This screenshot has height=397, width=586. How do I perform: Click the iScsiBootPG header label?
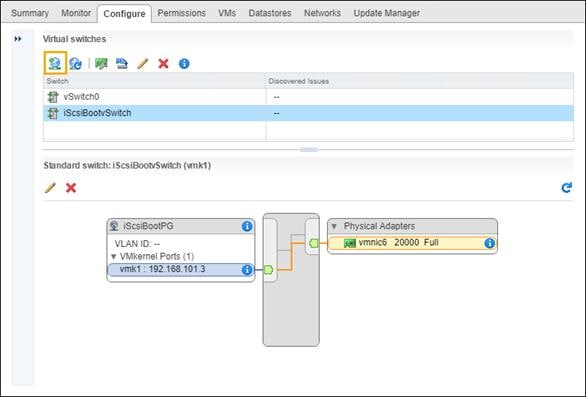coord(148,226)
